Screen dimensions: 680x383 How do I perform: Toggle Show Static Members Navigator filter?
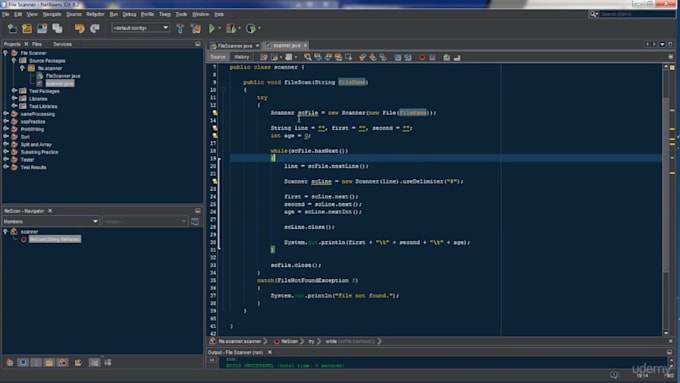click(36, 363)
